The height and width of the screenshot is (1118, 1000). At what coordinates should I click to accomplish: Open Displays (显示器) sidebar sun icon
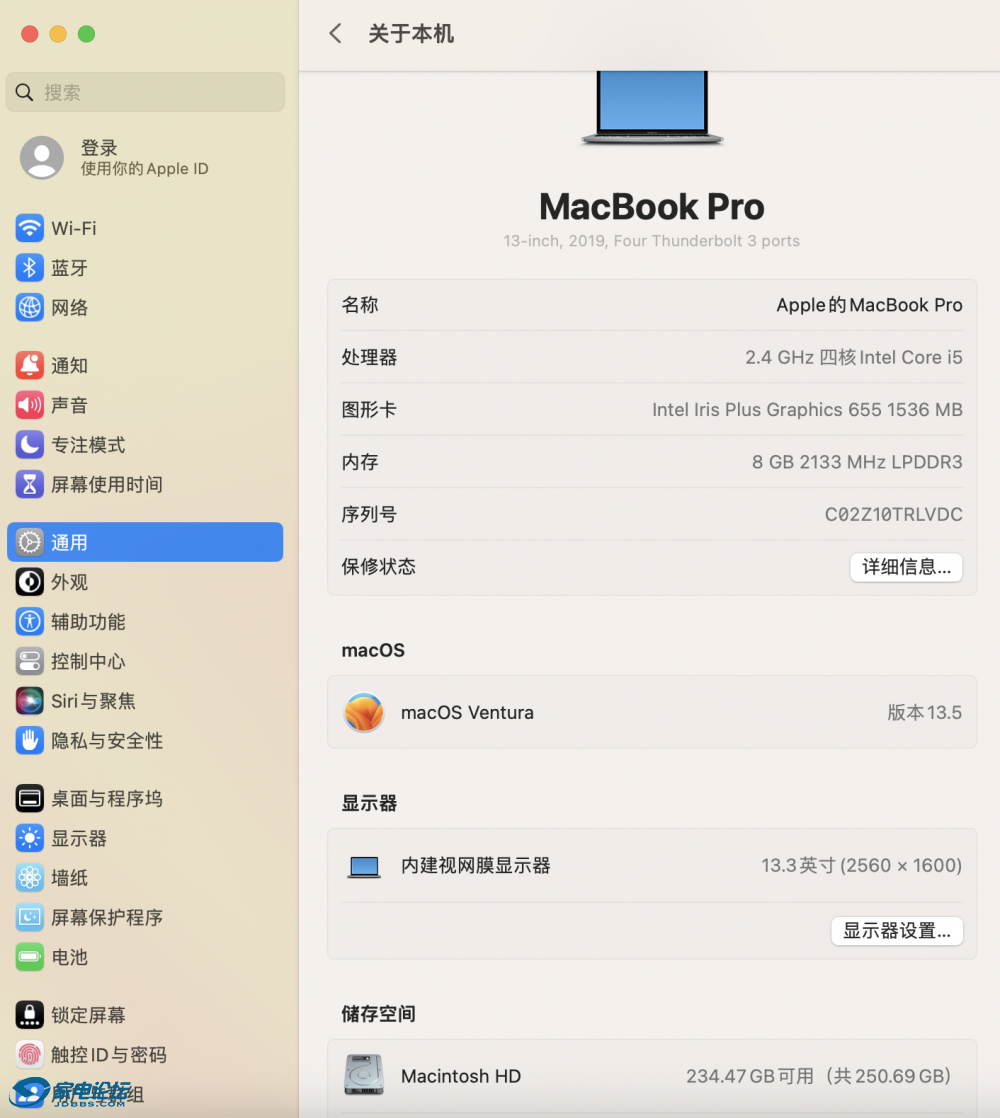coord(29,838)
